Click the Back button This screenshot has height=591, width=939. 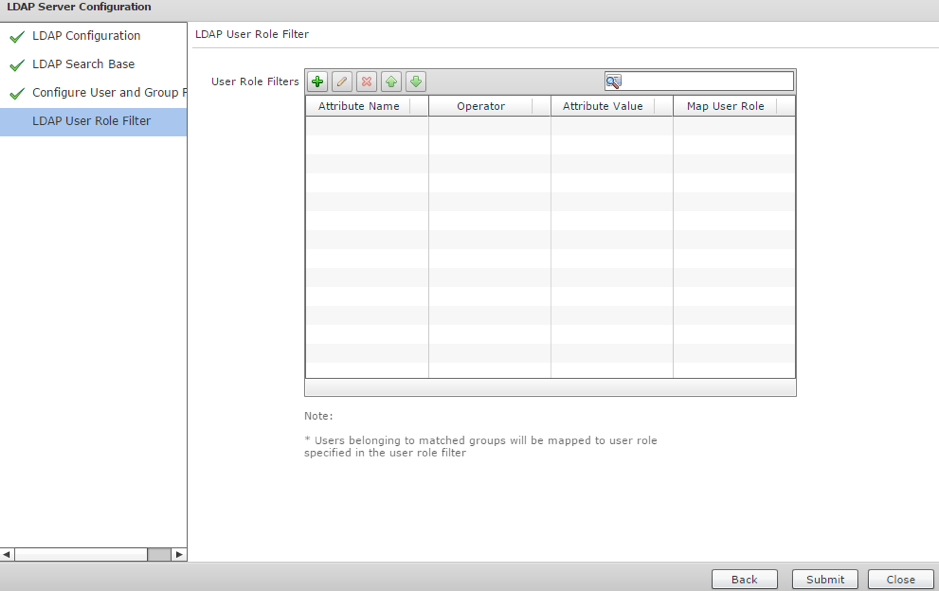tap(744, 579)
